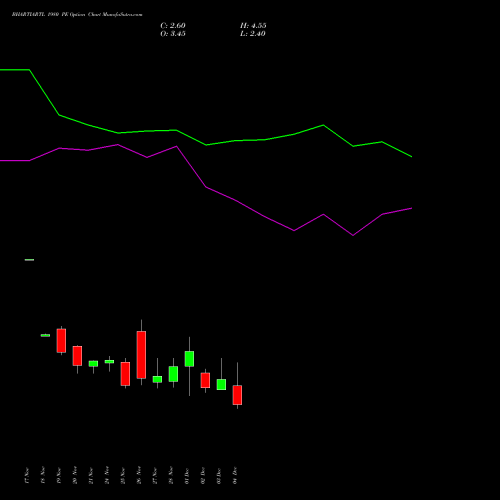The height and width of the screenshot is (500, 500).
Task: Select the red candle for 25 Nov
Action: [x=125, y=374]
